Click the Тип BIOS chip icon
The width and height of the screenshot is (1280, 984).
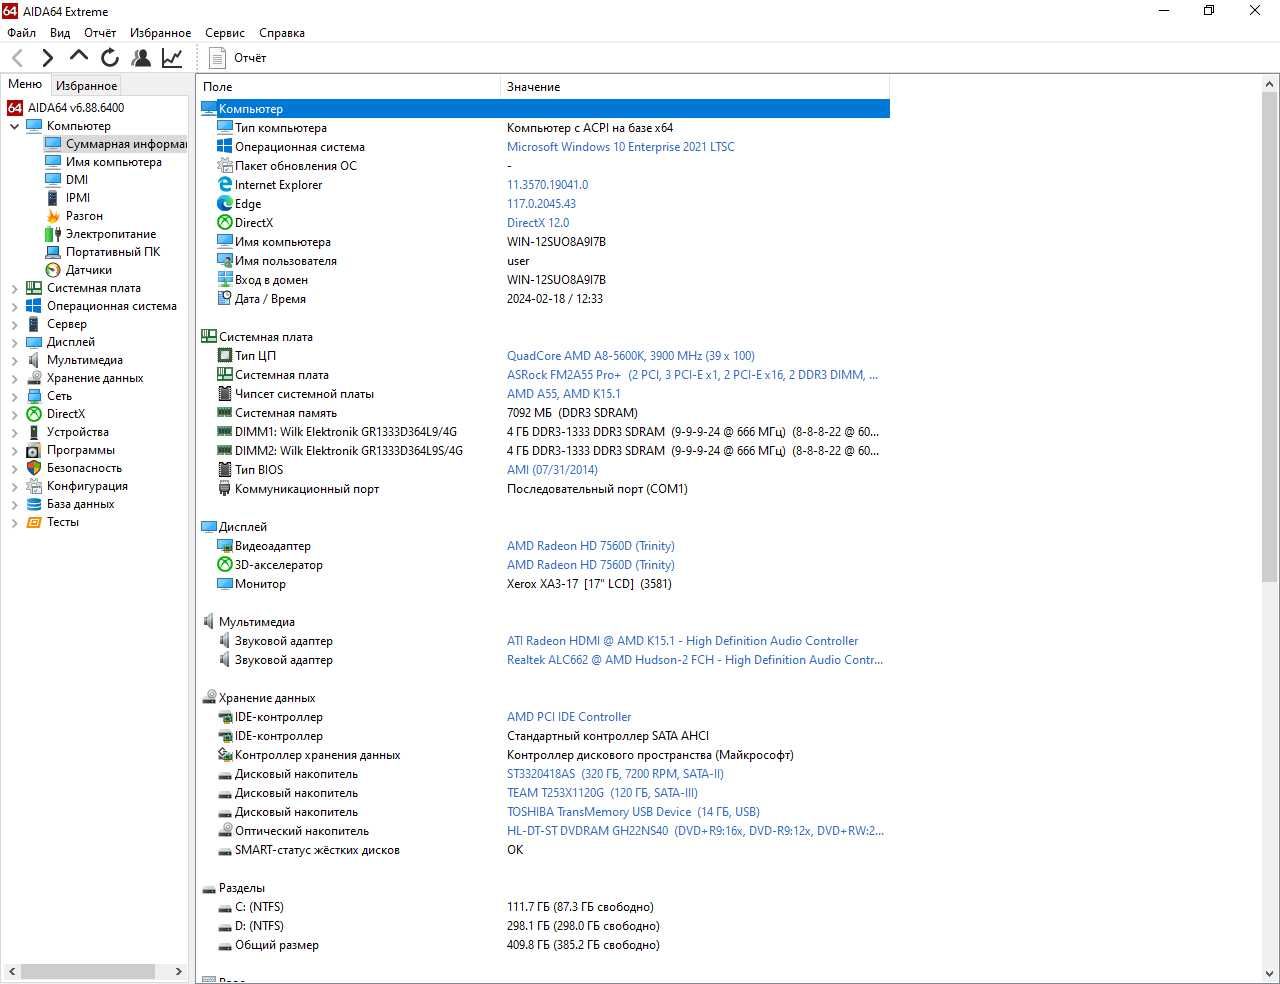225,470
